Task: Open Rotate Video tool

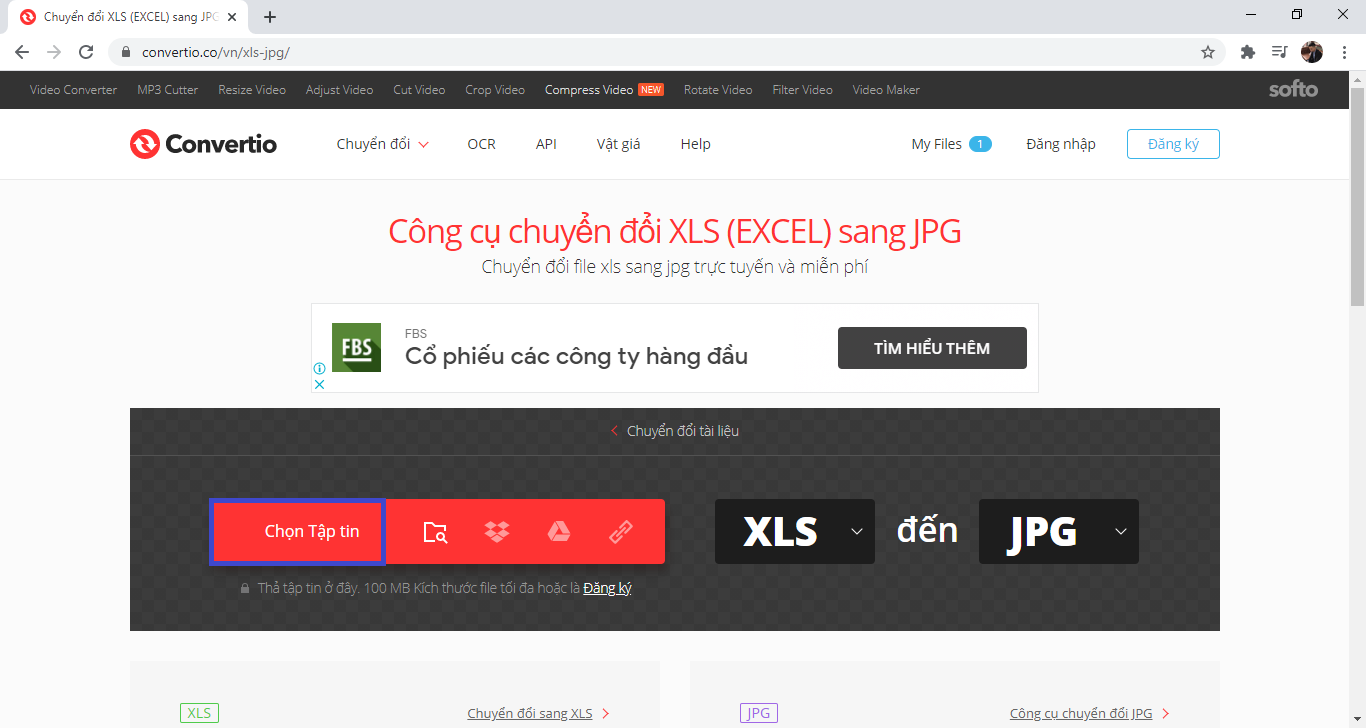Action: [718, 90]
